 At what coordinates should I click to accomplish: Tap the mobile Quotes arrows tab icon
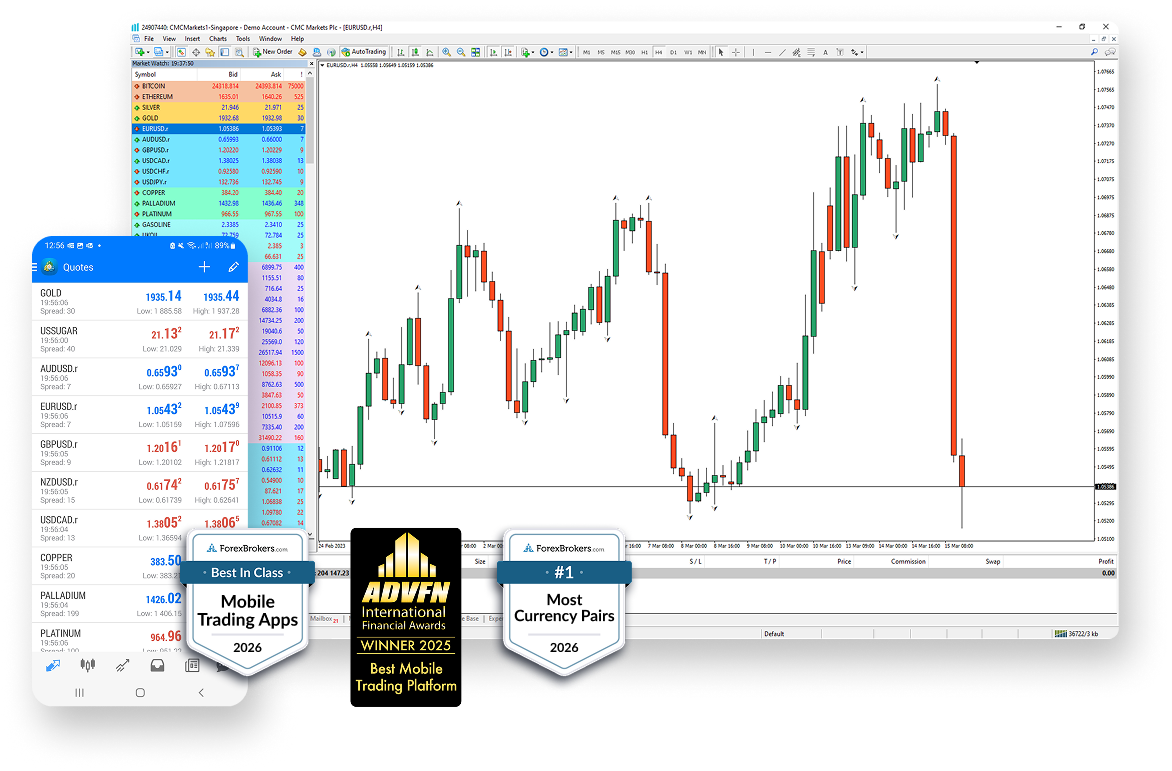point(52,666)
